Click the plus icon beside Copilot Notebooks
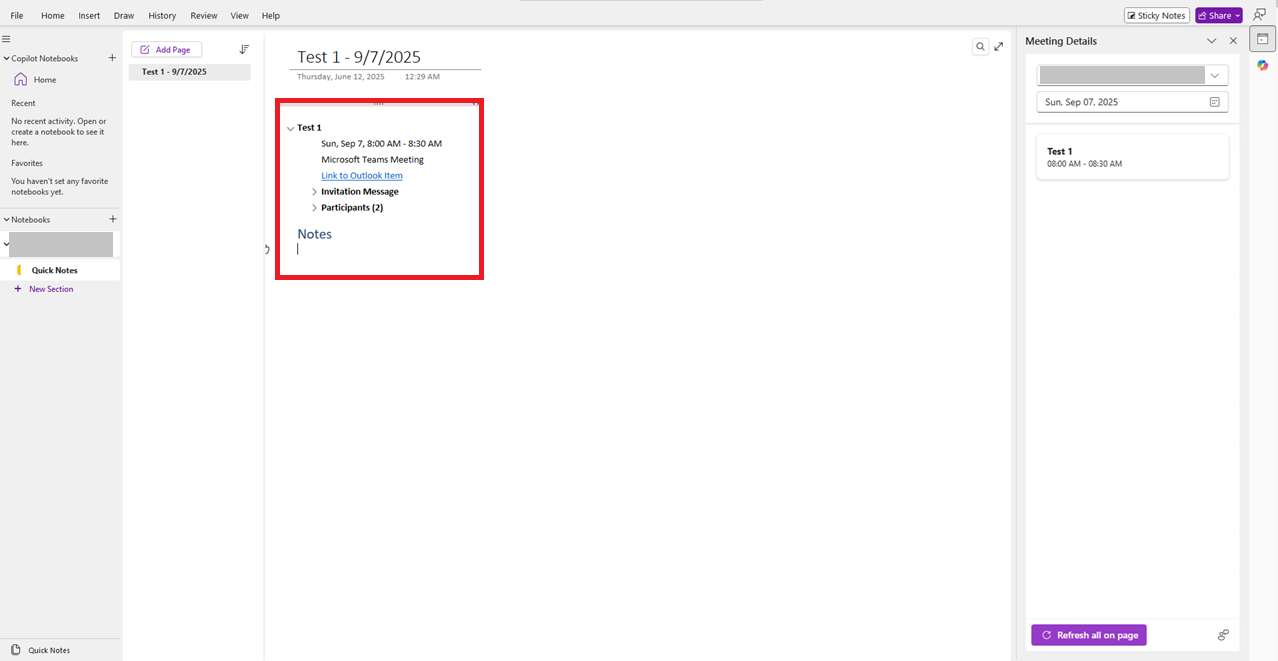Viewport: 1278px width, 661px height. (112, 57)
